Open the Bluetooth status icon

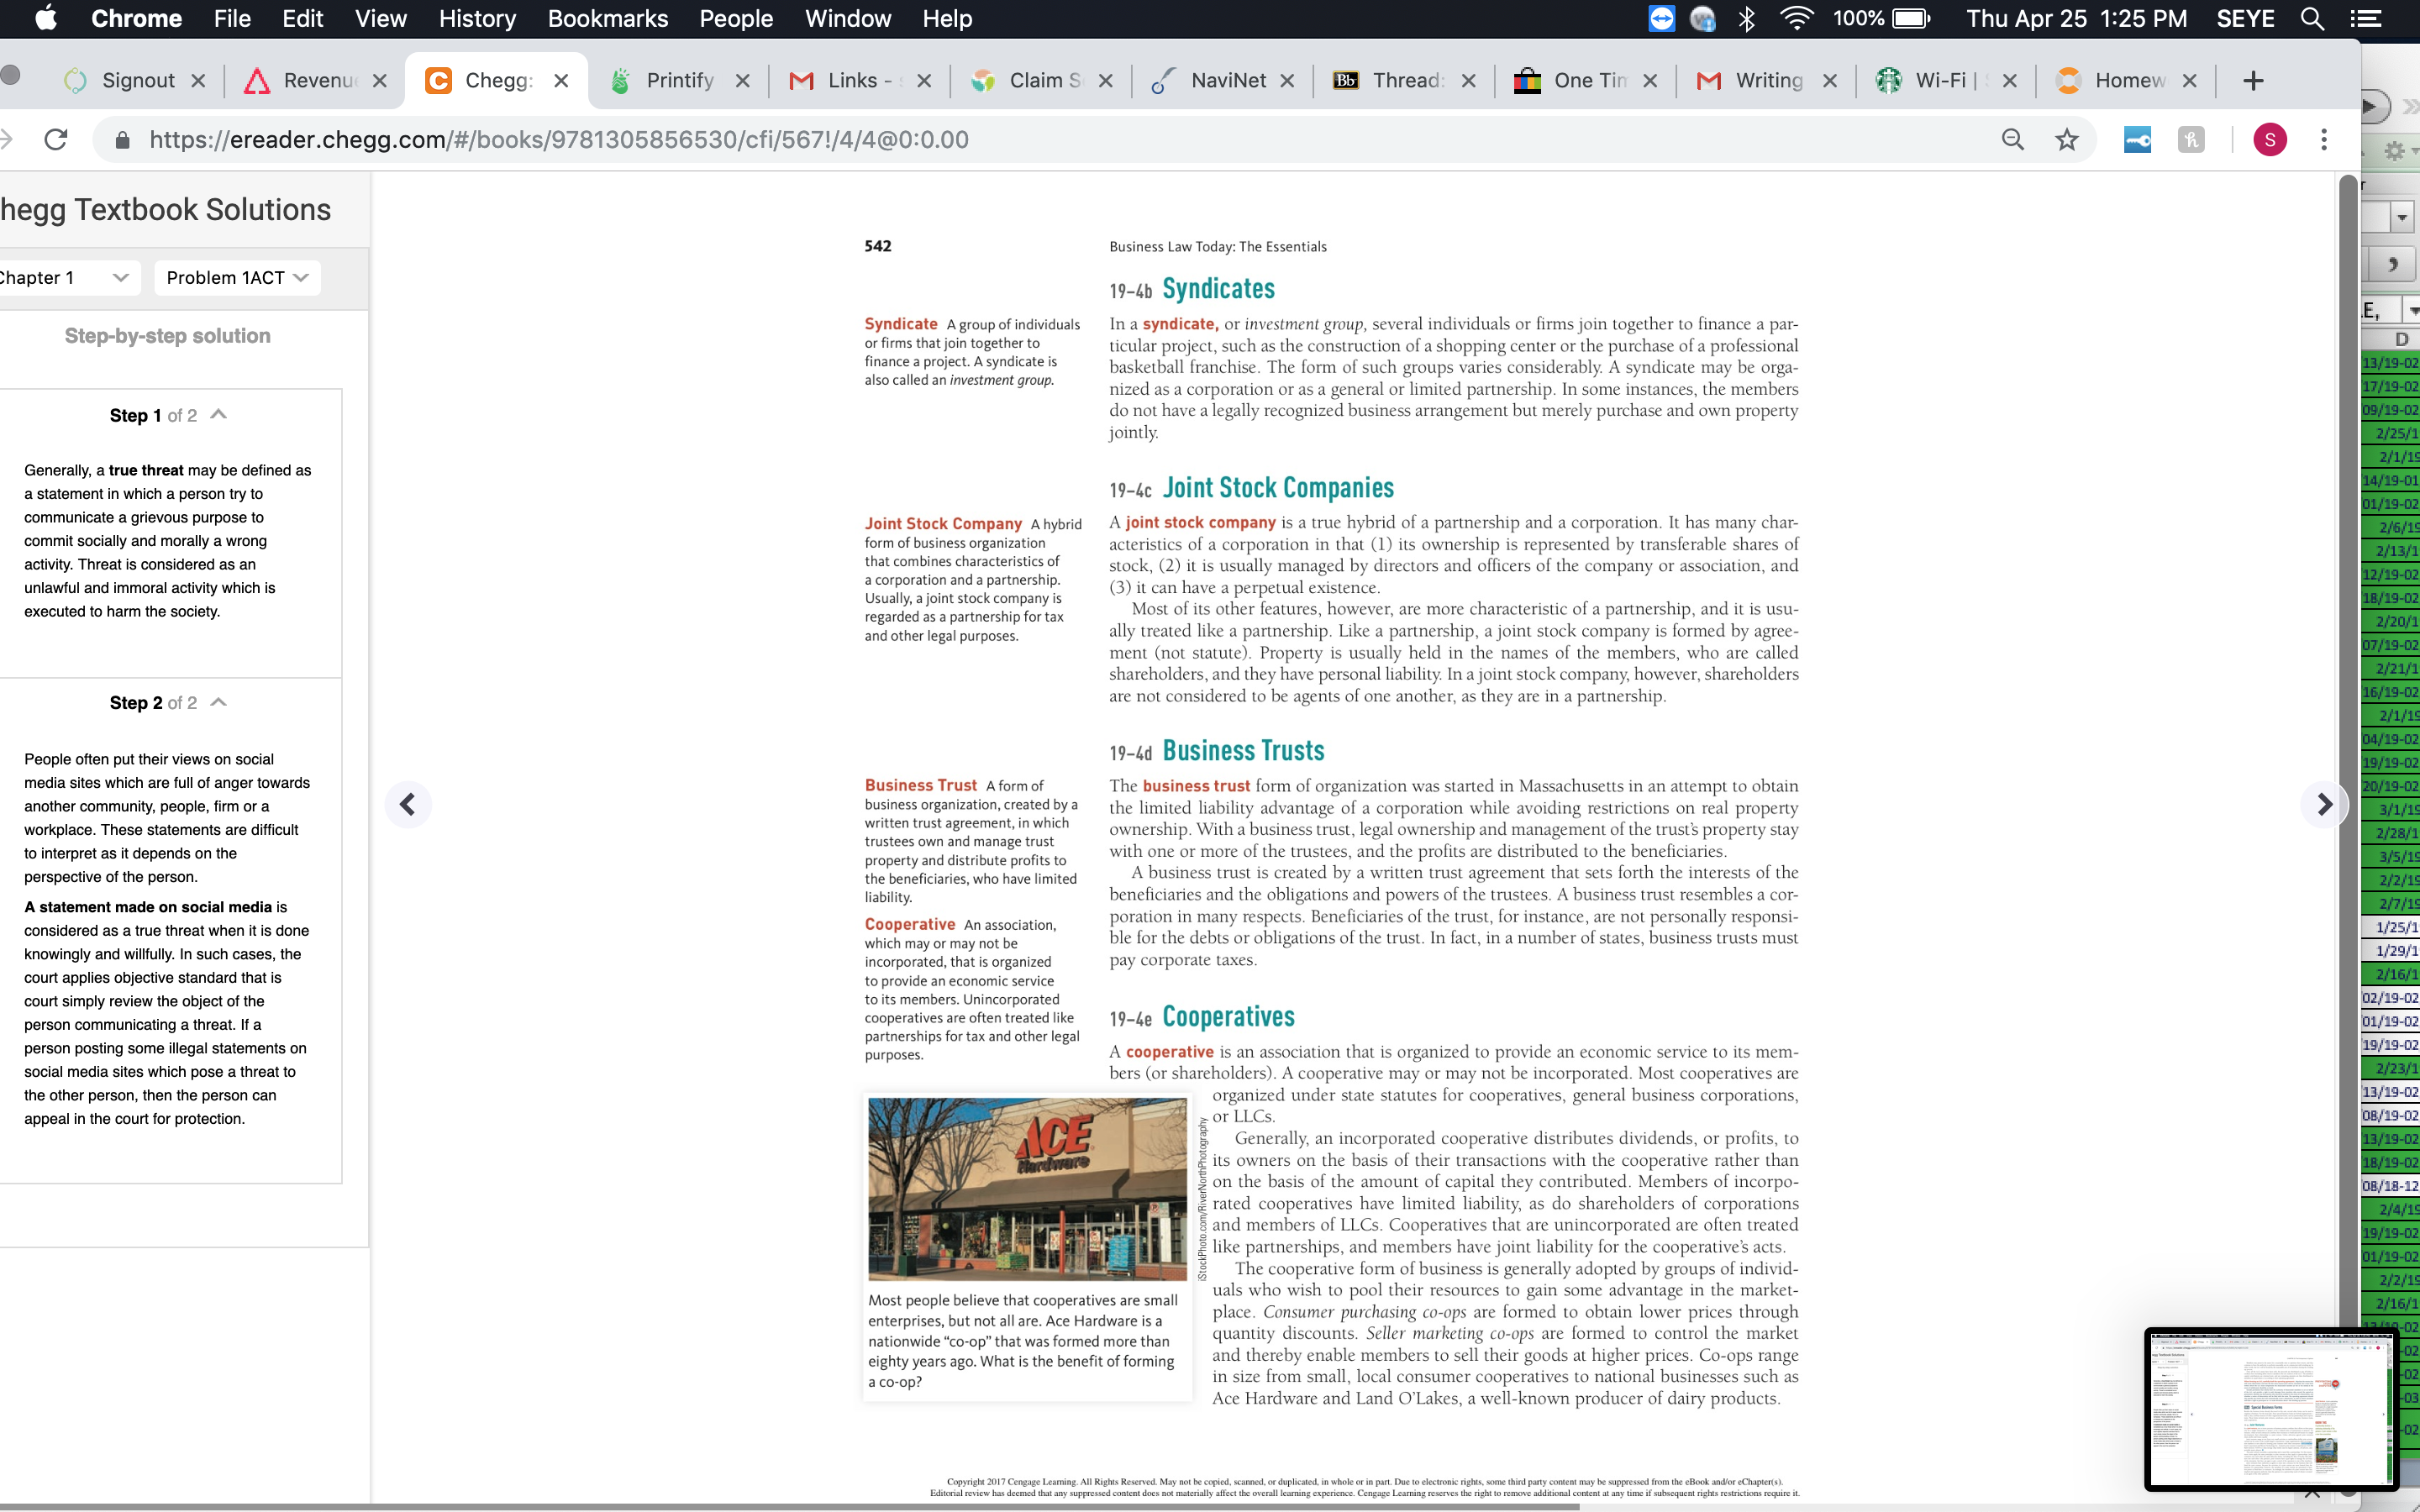(1747, 18)
